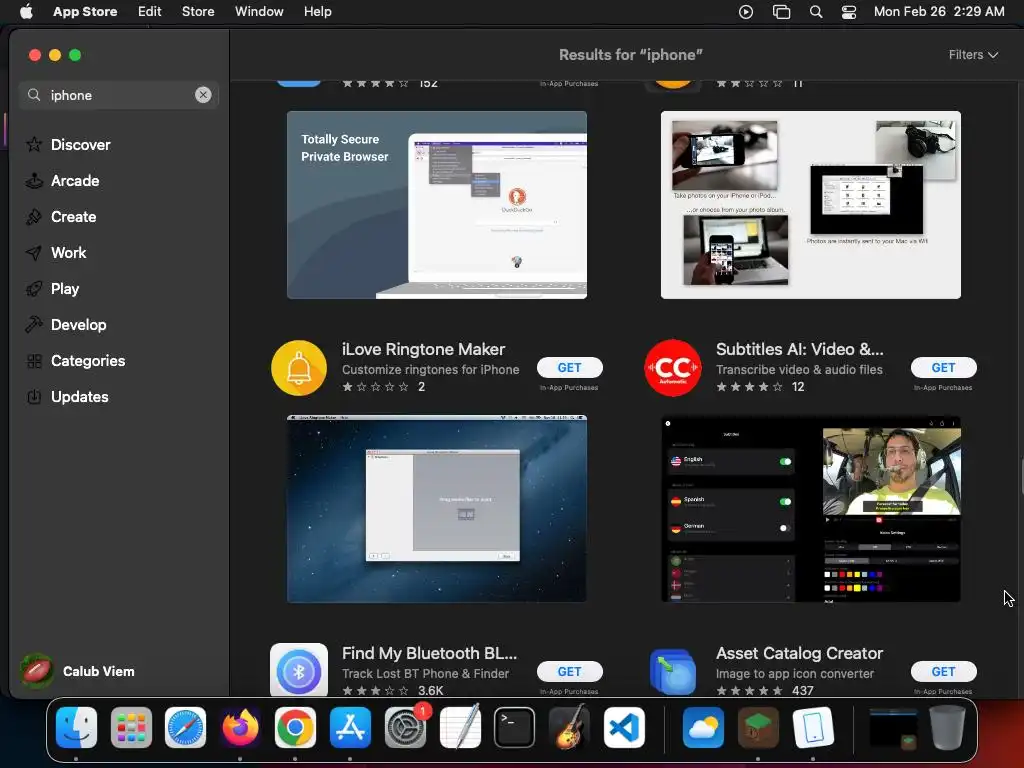Image resolution: width=1024 pixels, height=768 pixels.
Task: Click the 'Transcribe video & audio files' subtitle
Action: coord(799,370)
